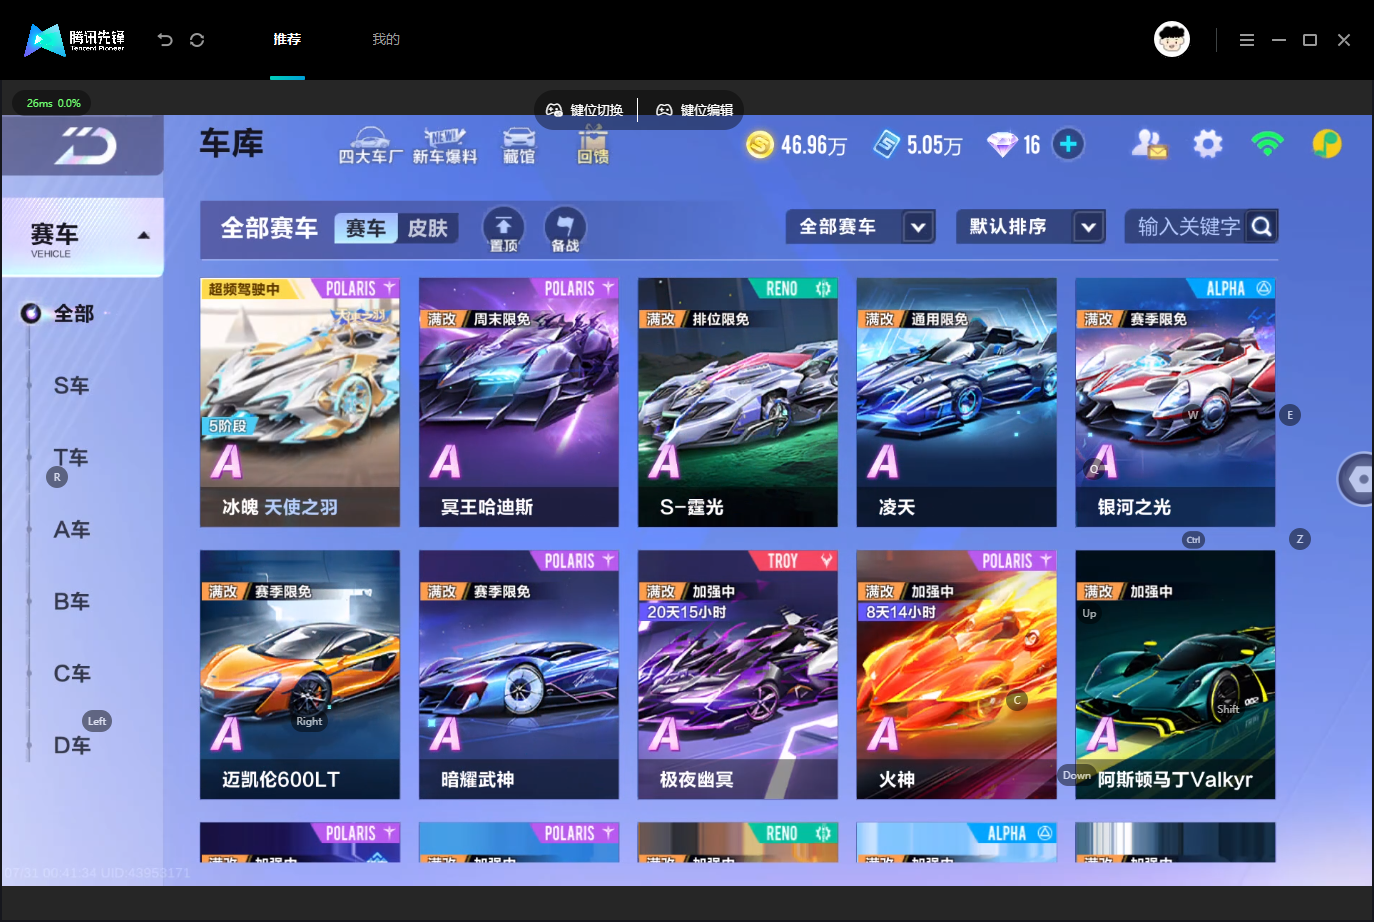Select car card S-霆光
Screen dimensions: 1374x922
click(x=738, y=402)
